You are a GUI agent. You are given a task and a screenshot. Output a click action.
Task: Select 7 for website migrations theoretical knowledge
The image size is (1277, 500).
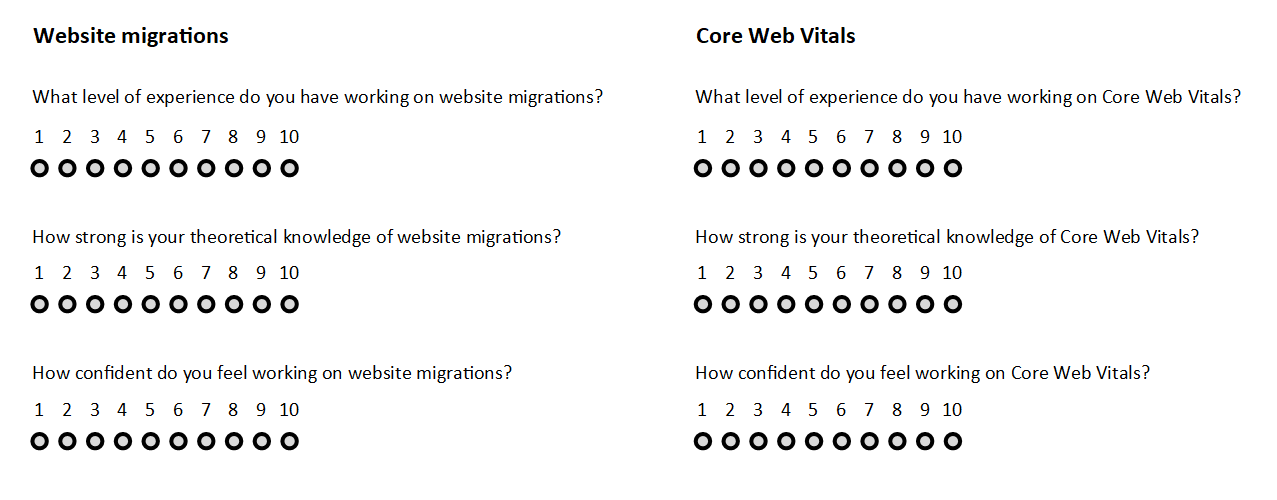click(x=206, y=305)
